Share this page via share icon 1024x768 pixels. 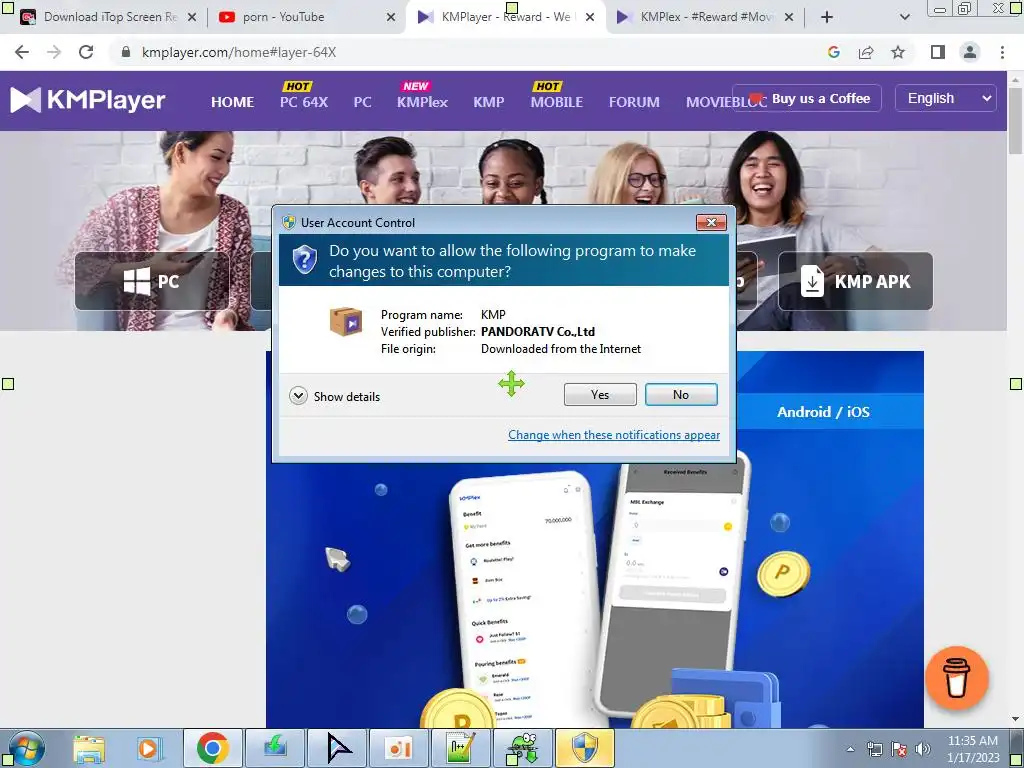(866, 52)
